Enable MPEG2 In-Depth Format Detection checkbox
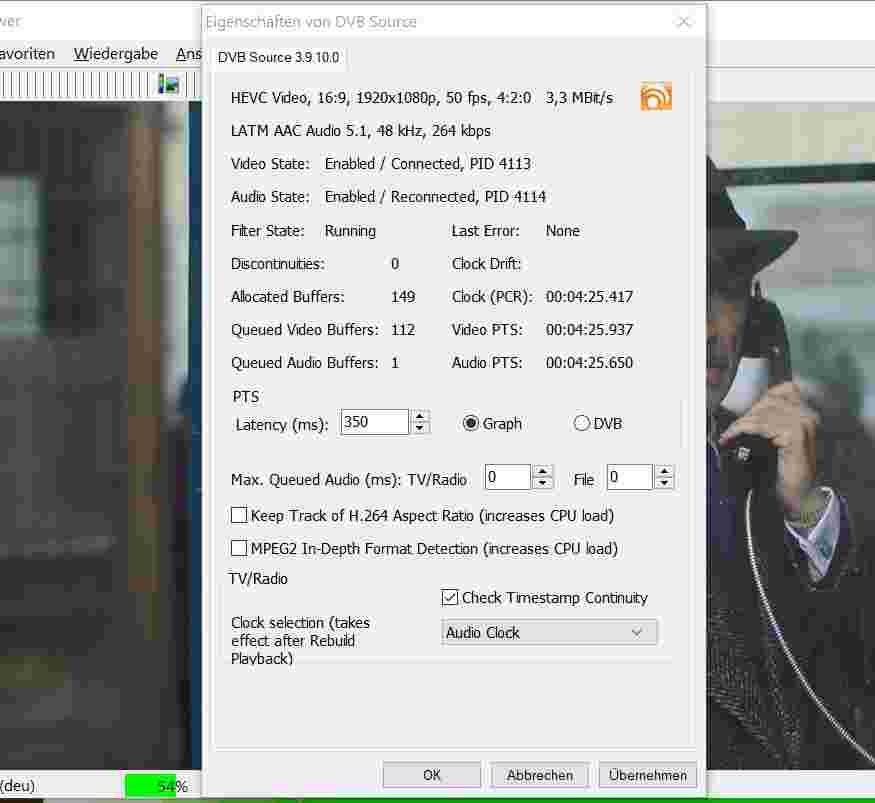Viewport: 875px width, 803px height. (239, 548)
